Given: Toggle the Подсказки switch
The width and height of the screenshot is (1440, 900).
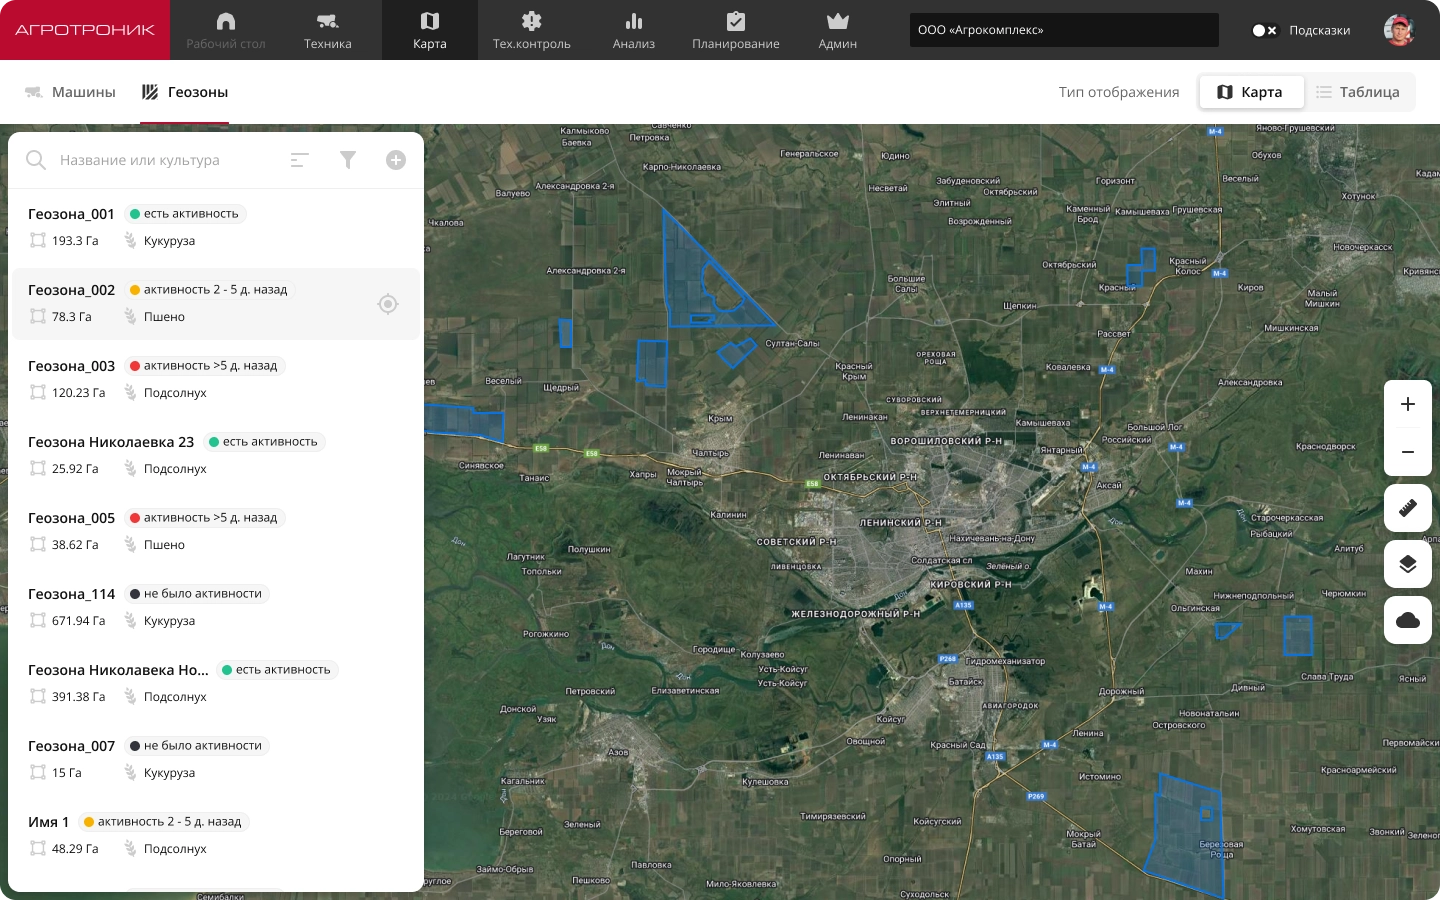Looking at the screenshot, I should pyautogui.click(x=1264, y=30).
